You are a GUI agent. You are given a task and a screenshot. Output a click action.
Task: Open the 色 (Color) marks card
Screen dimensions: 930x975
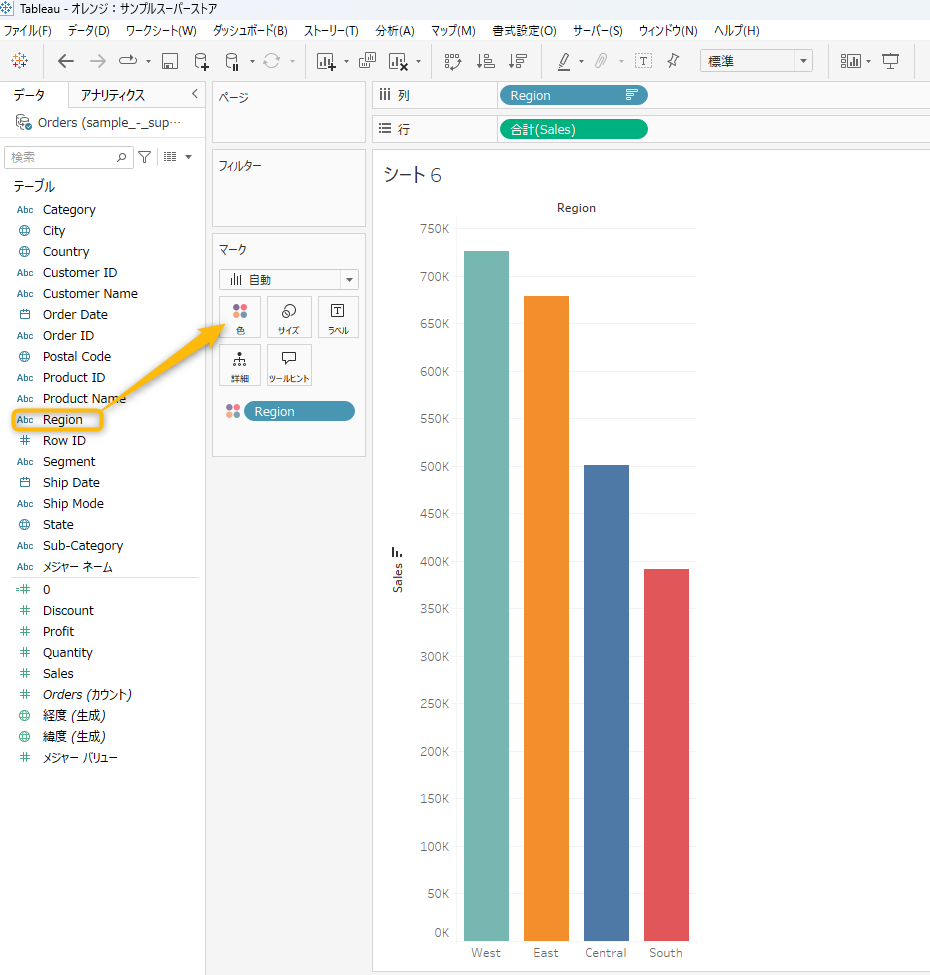(x=240, y=317)
